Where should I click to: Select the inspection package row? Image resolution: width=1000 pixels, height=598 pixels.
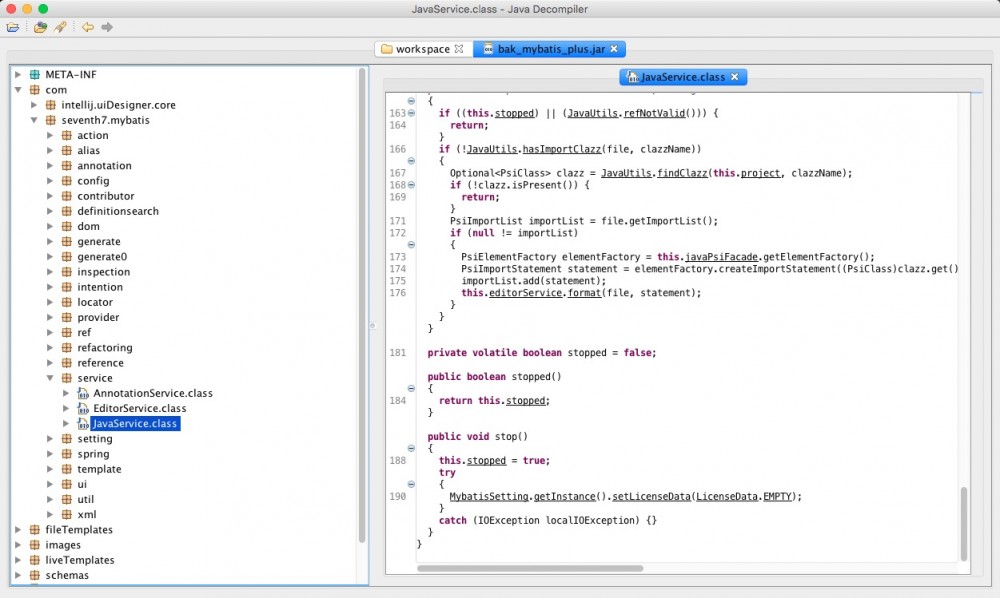tap(103, 272)
